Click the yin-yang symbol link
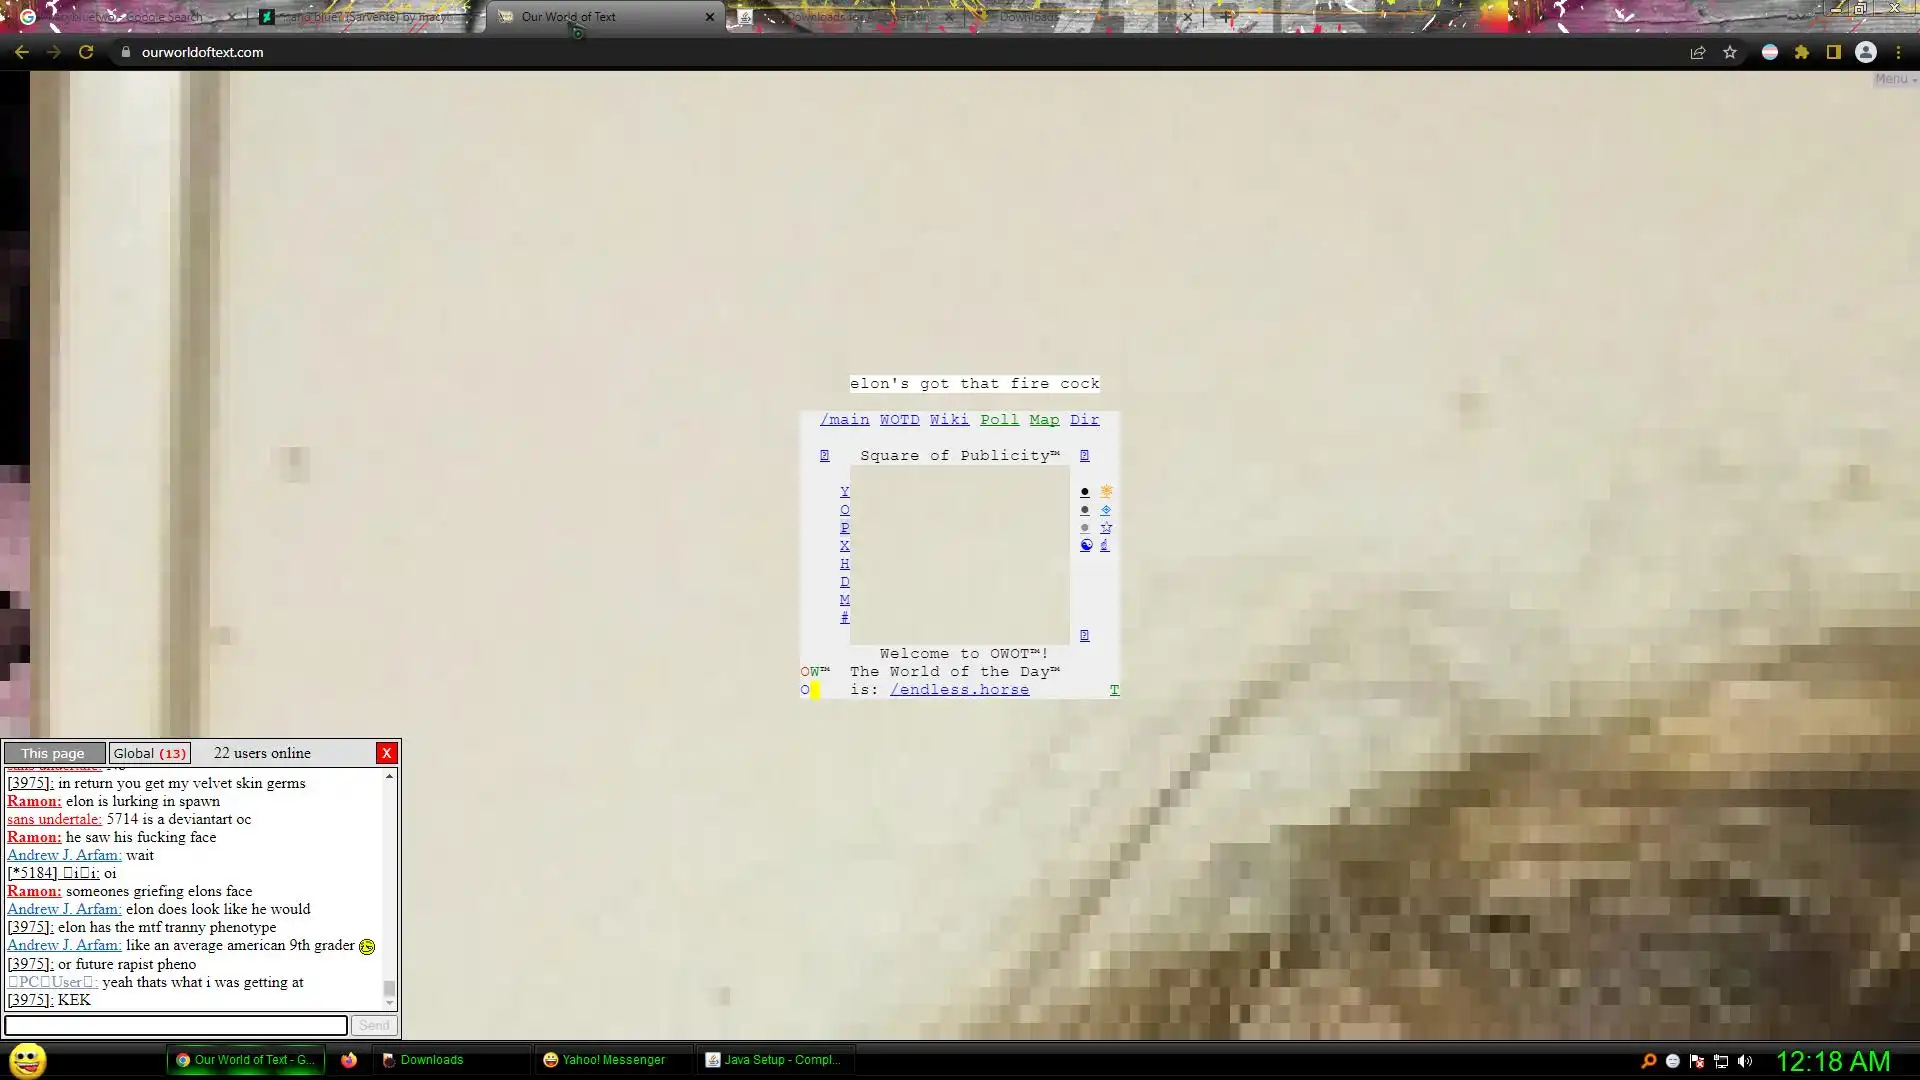The height and width of the screenshot is (1080, 1920). (1086, 546)
